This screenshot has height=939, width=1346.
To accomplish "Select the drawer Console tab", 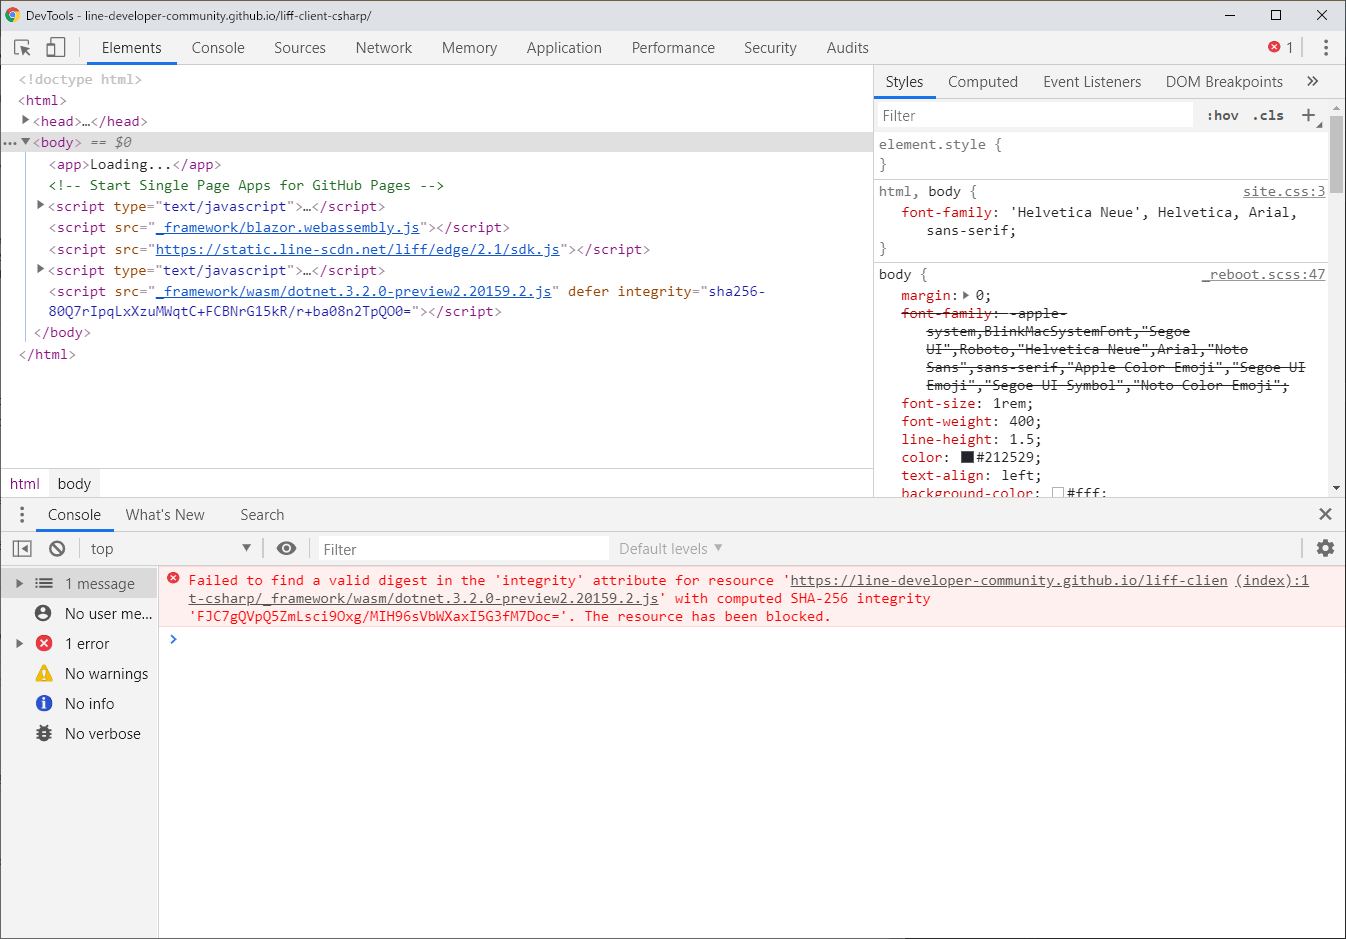I will [74, 515].
